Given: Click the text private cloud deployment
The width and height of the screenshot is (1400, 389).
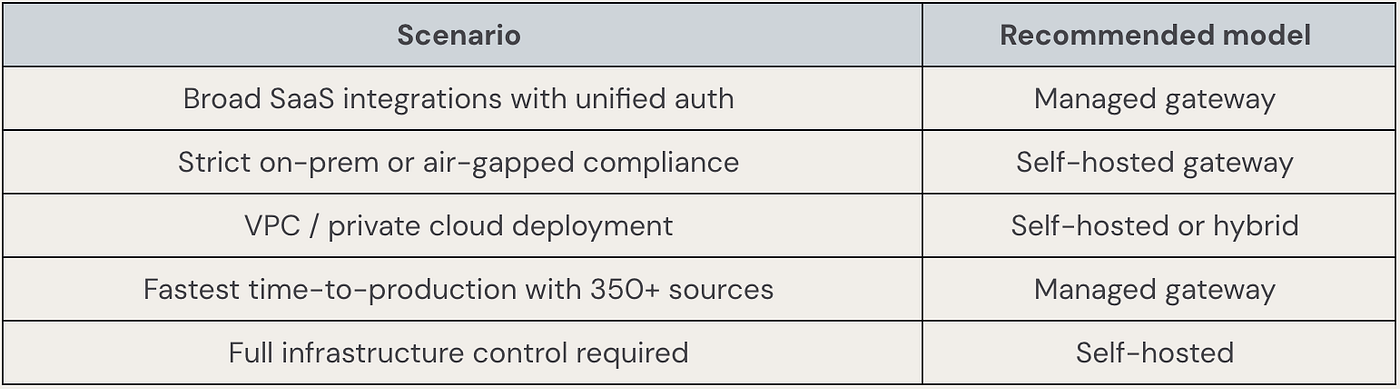Looking at the screenshot, I should 500,227.
